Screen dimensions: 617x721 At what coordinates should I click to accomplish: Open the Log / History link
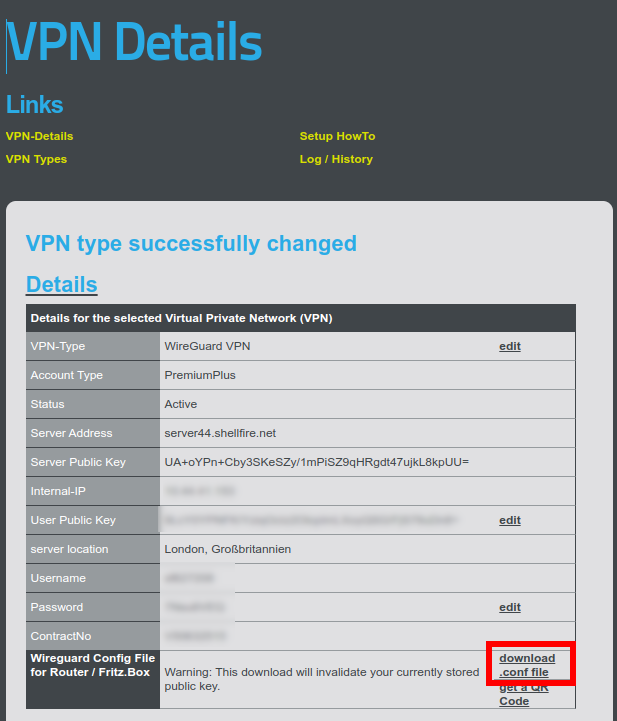(x=336, y=159)
